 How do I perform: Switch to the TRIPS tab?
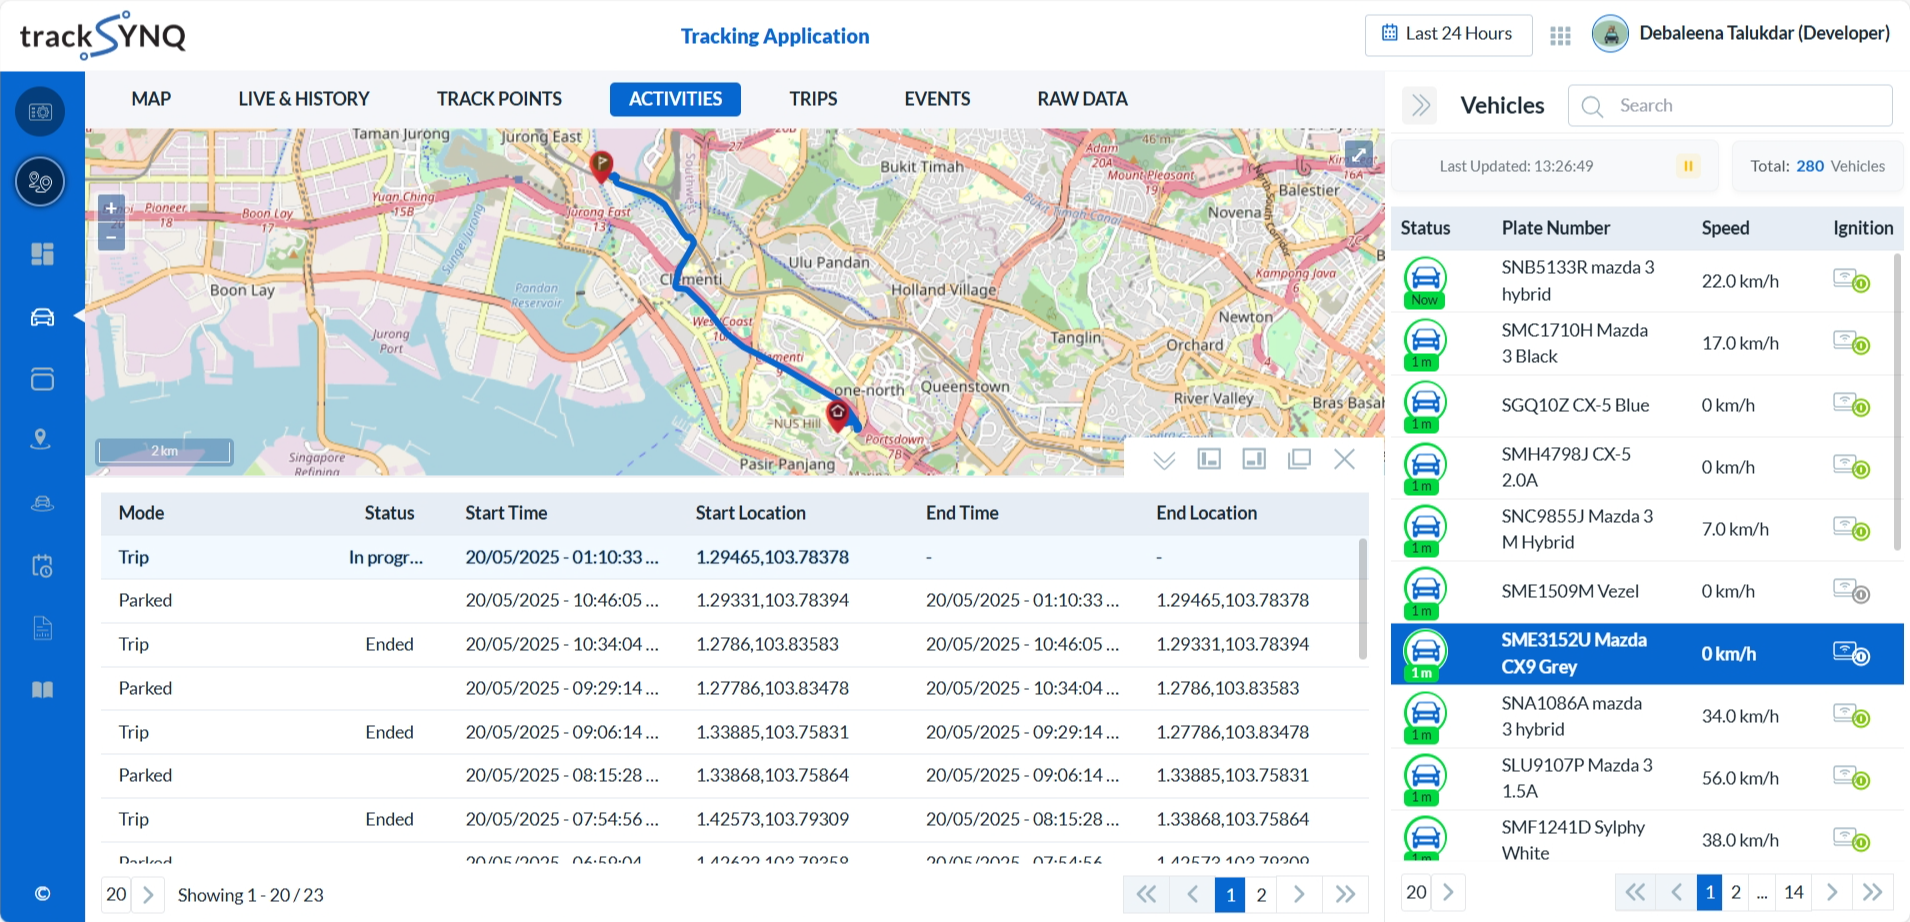point(813,98)
